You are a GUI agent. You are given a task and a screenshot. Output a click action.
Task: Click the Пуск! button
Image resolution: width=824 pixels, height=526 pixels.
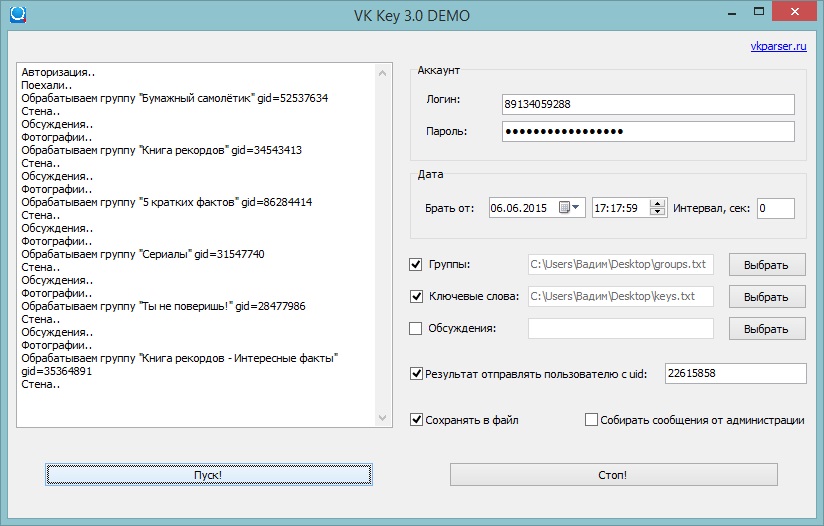209,475
